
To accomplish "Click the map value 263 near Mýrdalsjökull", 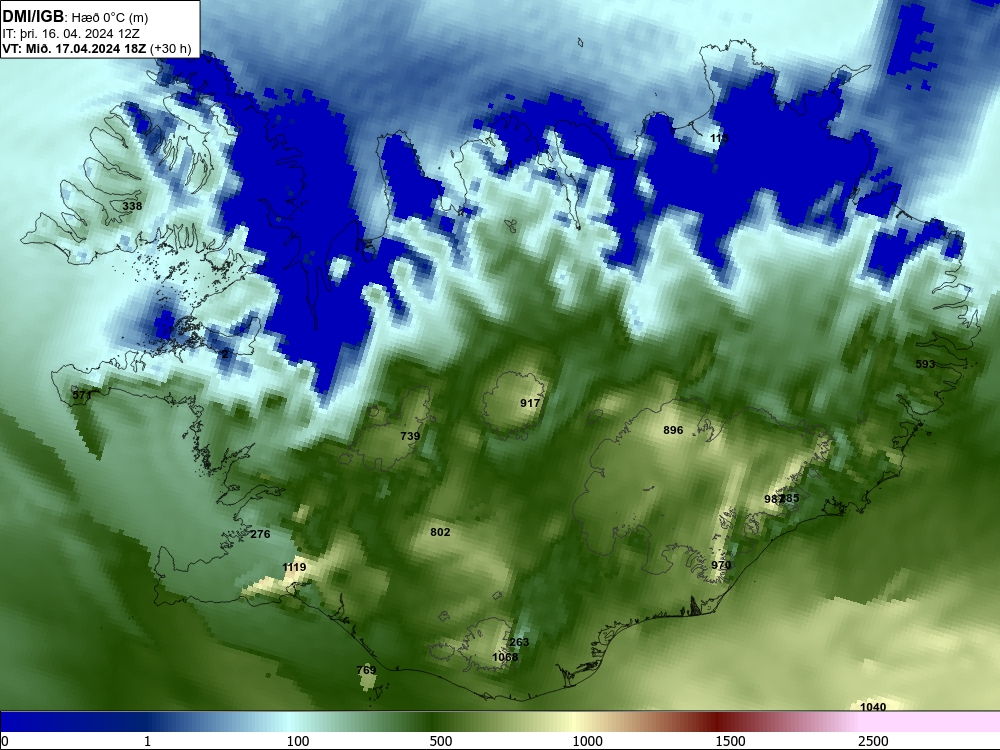I will click(x=519, y=642).
